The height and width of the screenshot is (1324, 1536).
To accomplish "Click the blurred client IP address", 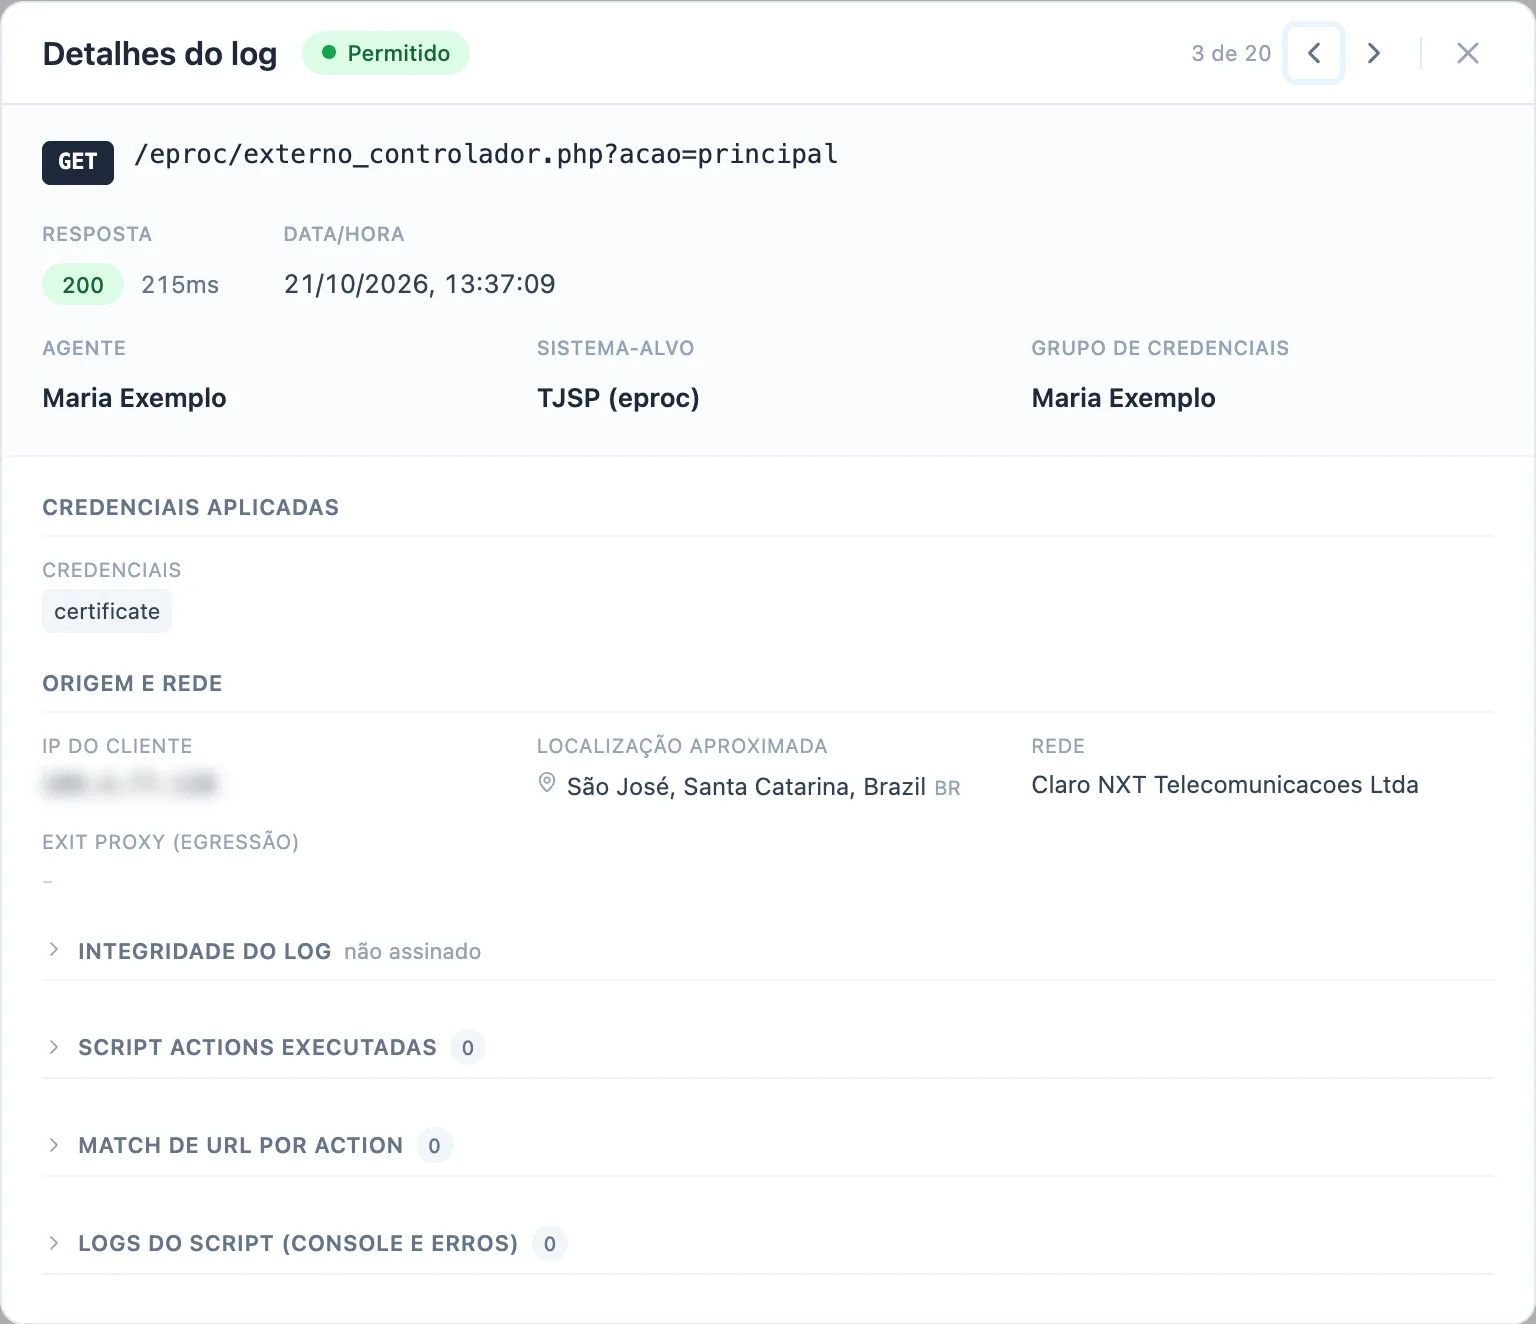I will pos(131,784).
